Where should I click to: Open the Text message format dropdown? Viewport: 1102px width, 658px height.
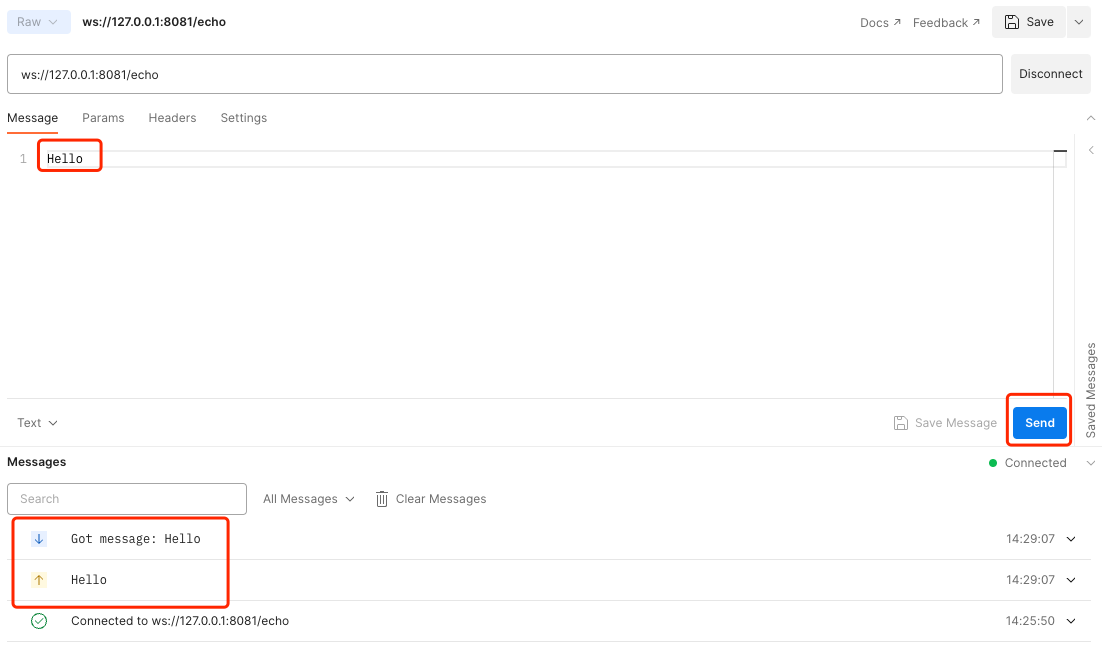click(x=36, y=422)
